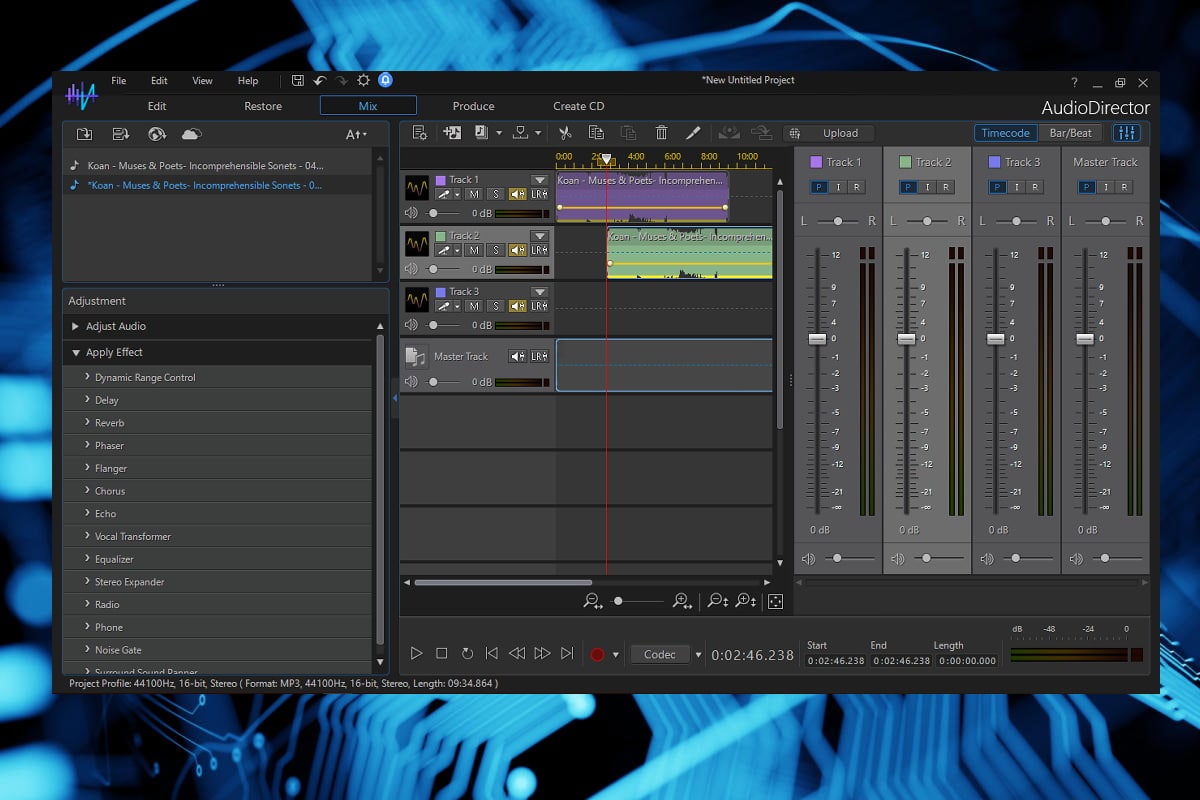Click the Upload button
The width and height of the screenshot is (1200, 800).
pyautogui.click(x=840, y=133)
